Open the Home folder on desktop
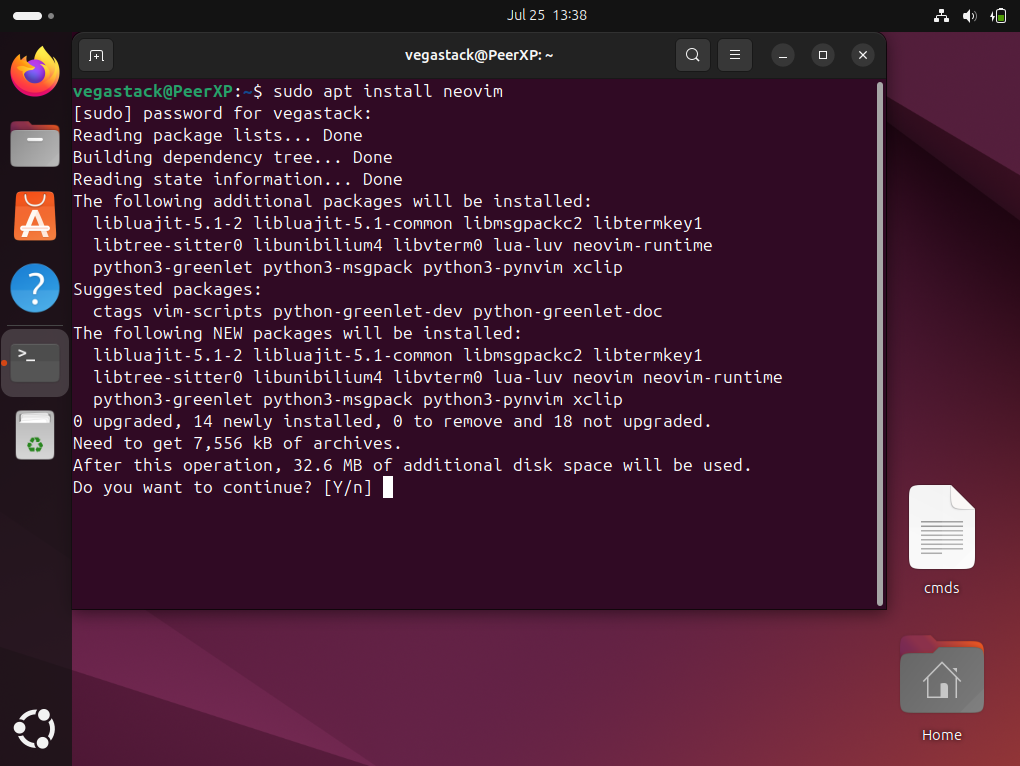Screen dimensions: 1020x766 [x=941, y=678]
